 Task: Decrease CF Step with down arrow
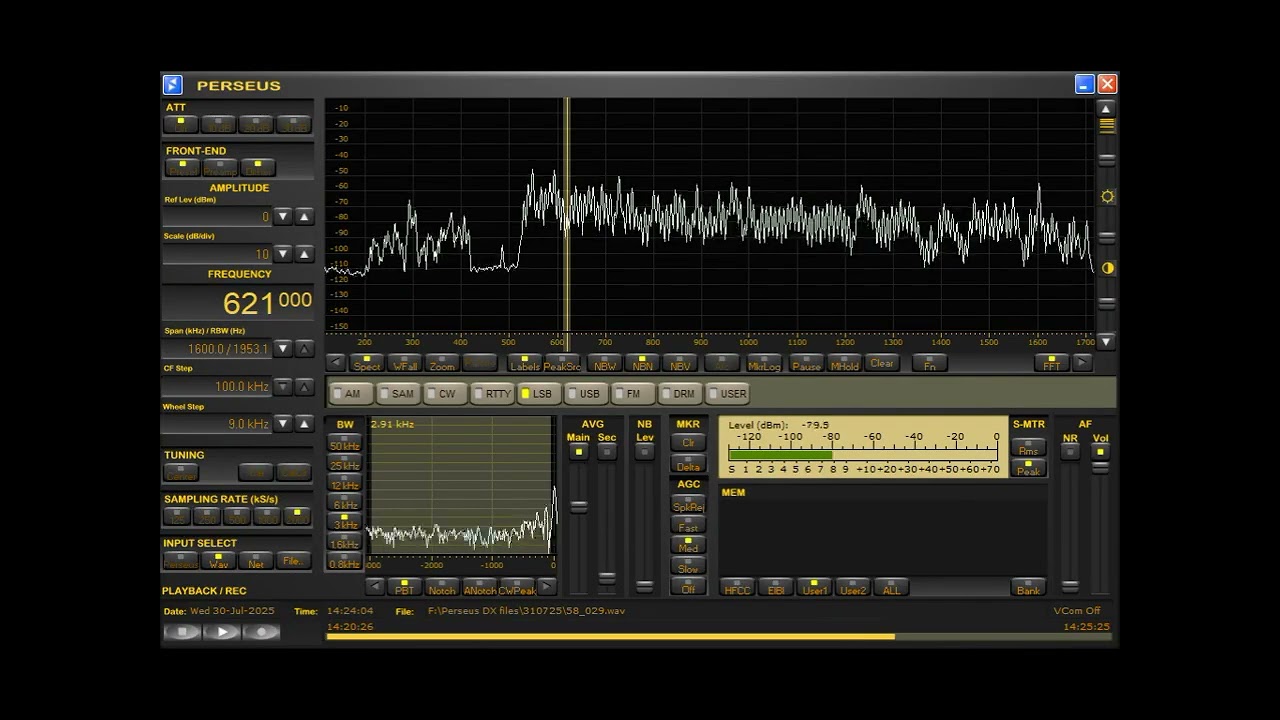(x=283, y=387)
